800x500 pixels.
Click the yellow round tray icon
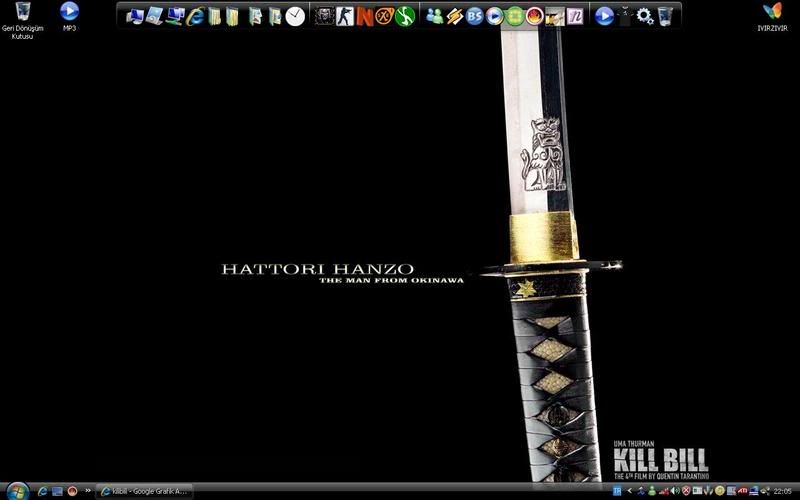pos(719,491)
